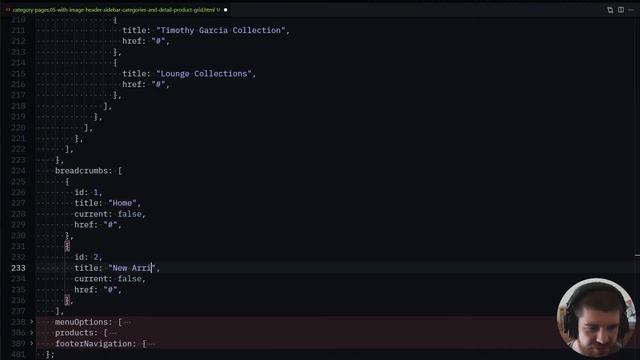
Task: Expand the folded footerNavigation block arrow
Action: [x=32, y=343]
